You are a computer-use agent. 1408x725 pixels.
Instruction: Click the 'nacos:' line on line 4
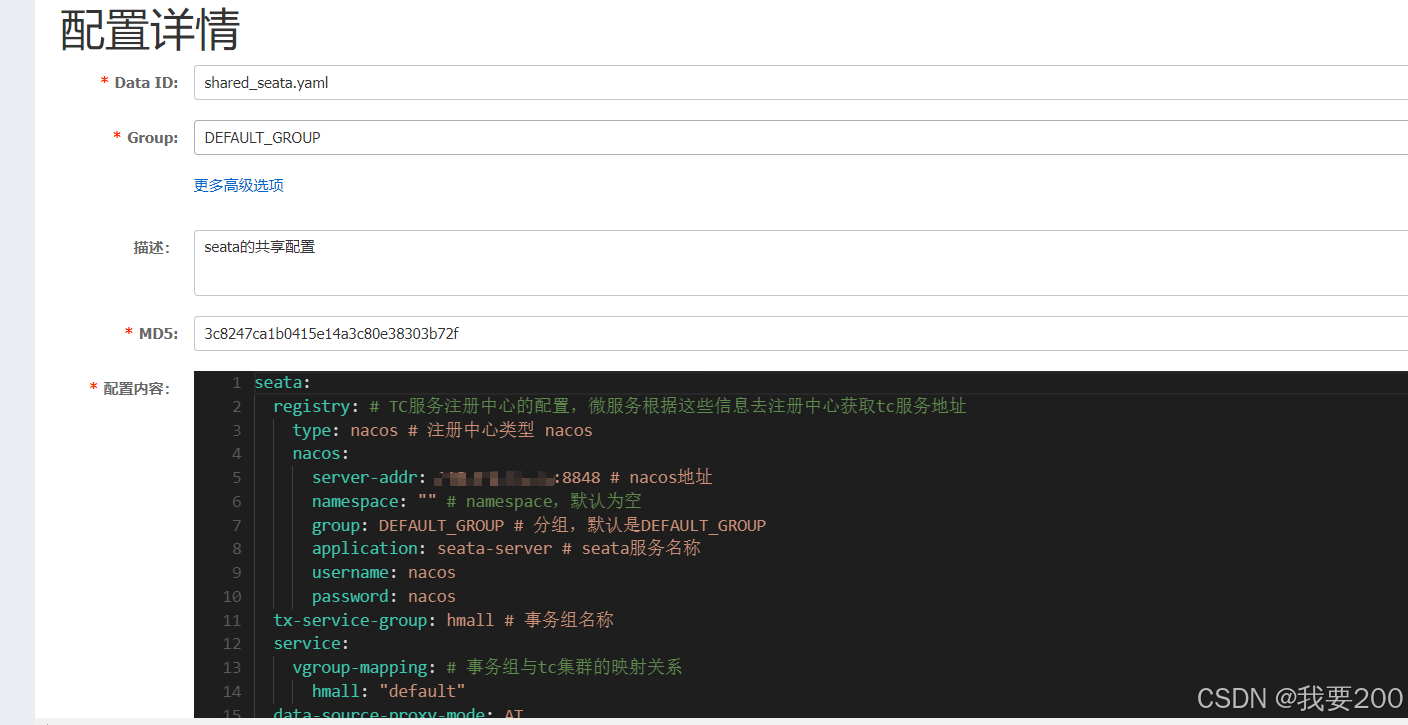[x=321, y=454]
